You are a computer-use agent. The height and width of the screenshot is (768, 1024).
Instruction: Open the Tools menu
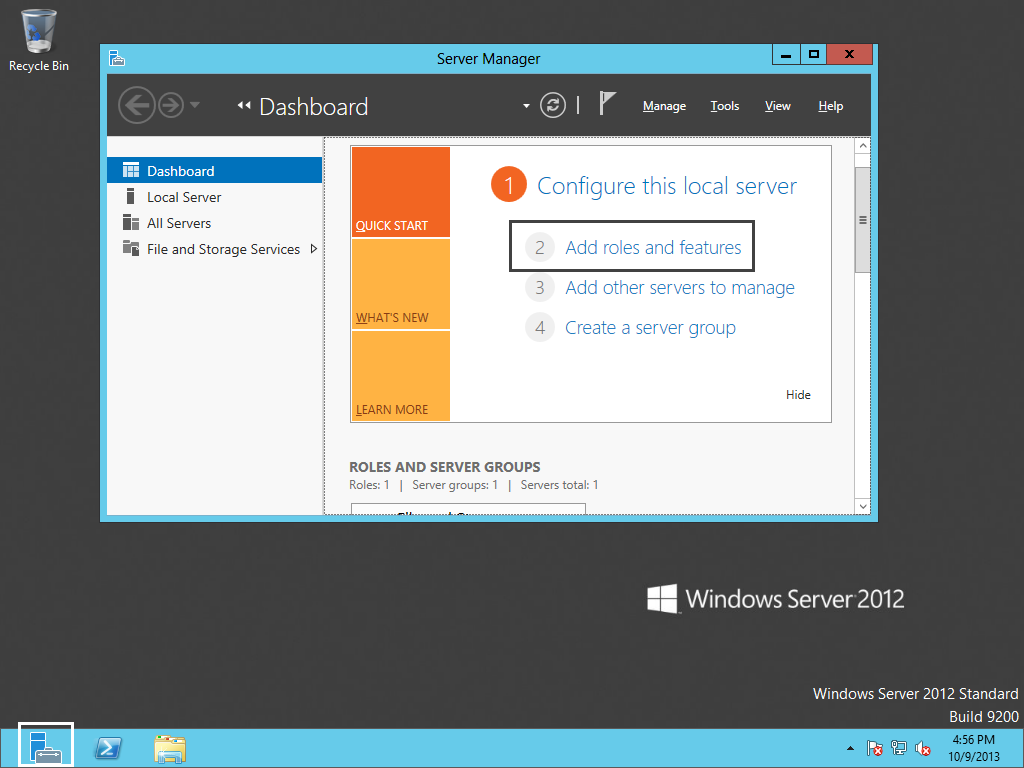pyautogui.click(x=725, y=106)
